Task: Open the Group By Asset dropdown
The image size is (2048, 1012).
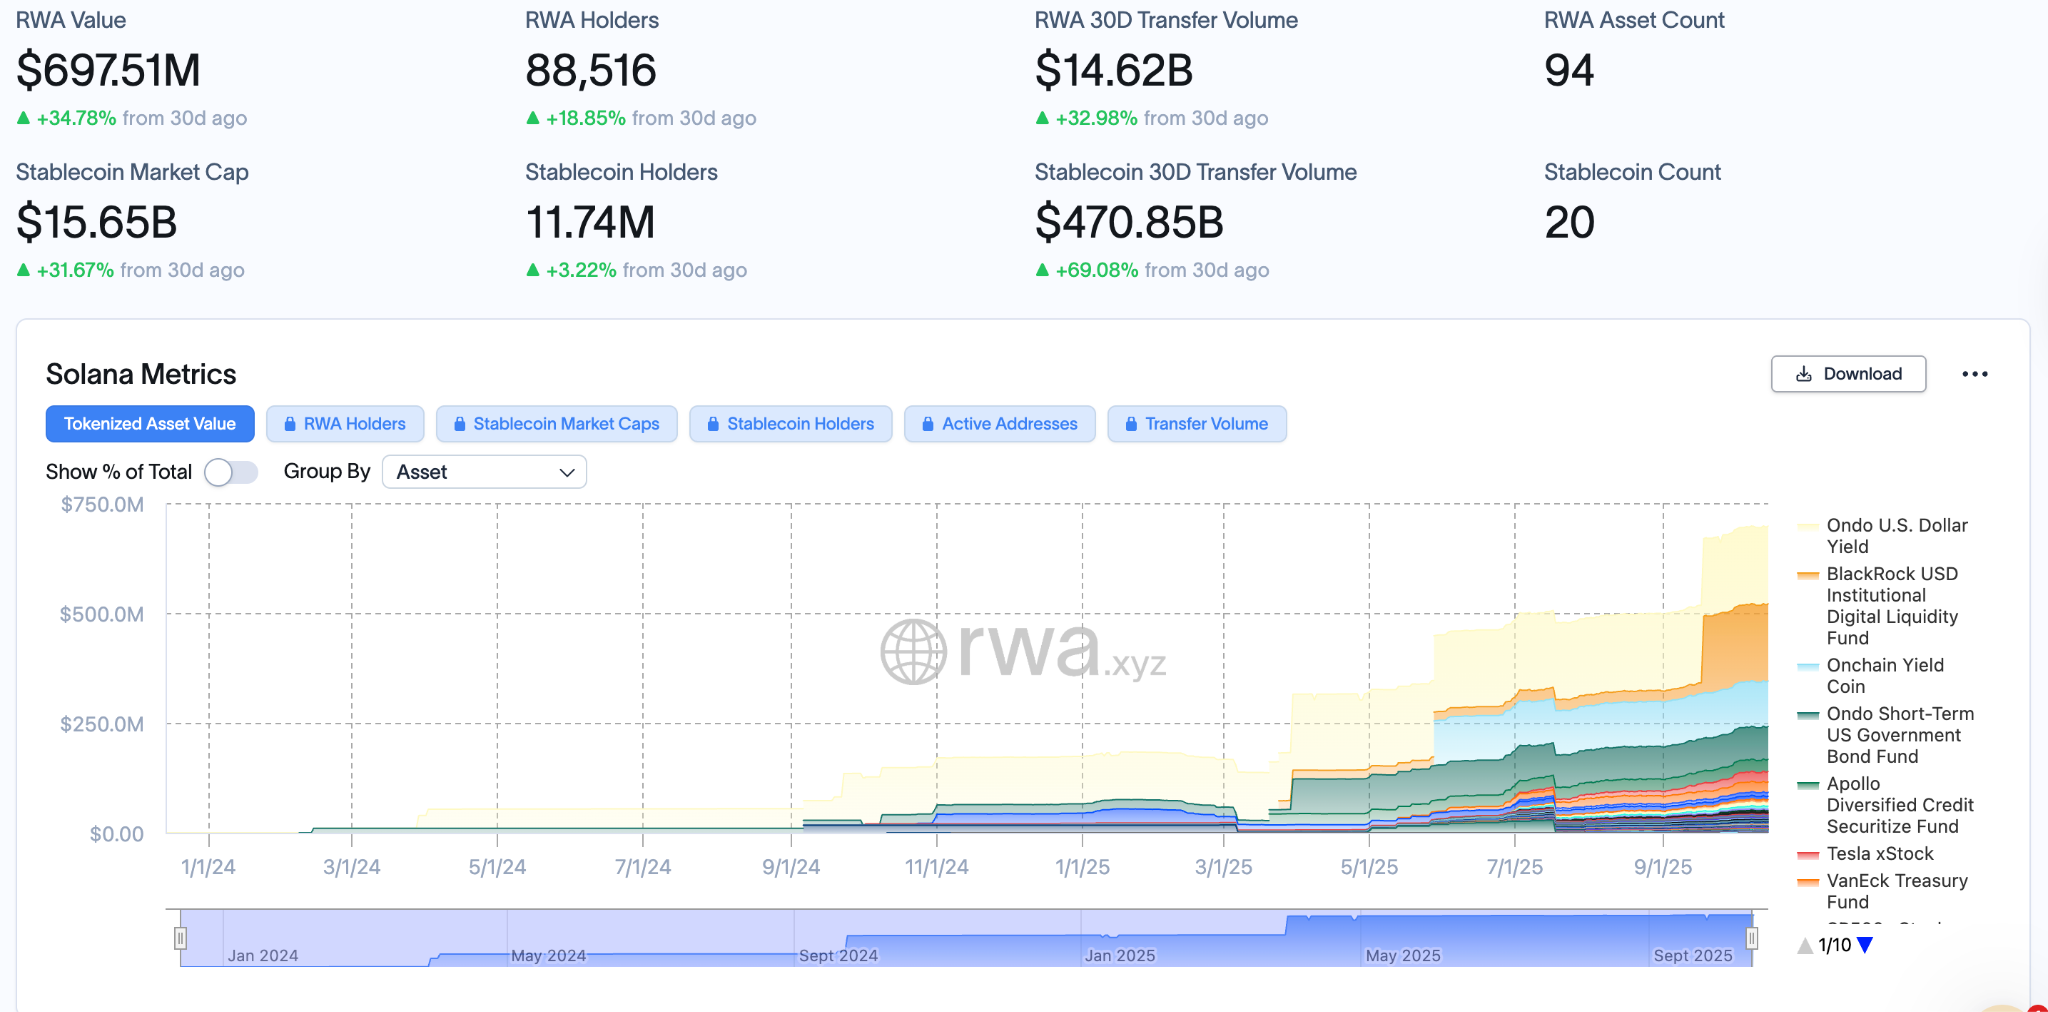Action: (484, 472)
